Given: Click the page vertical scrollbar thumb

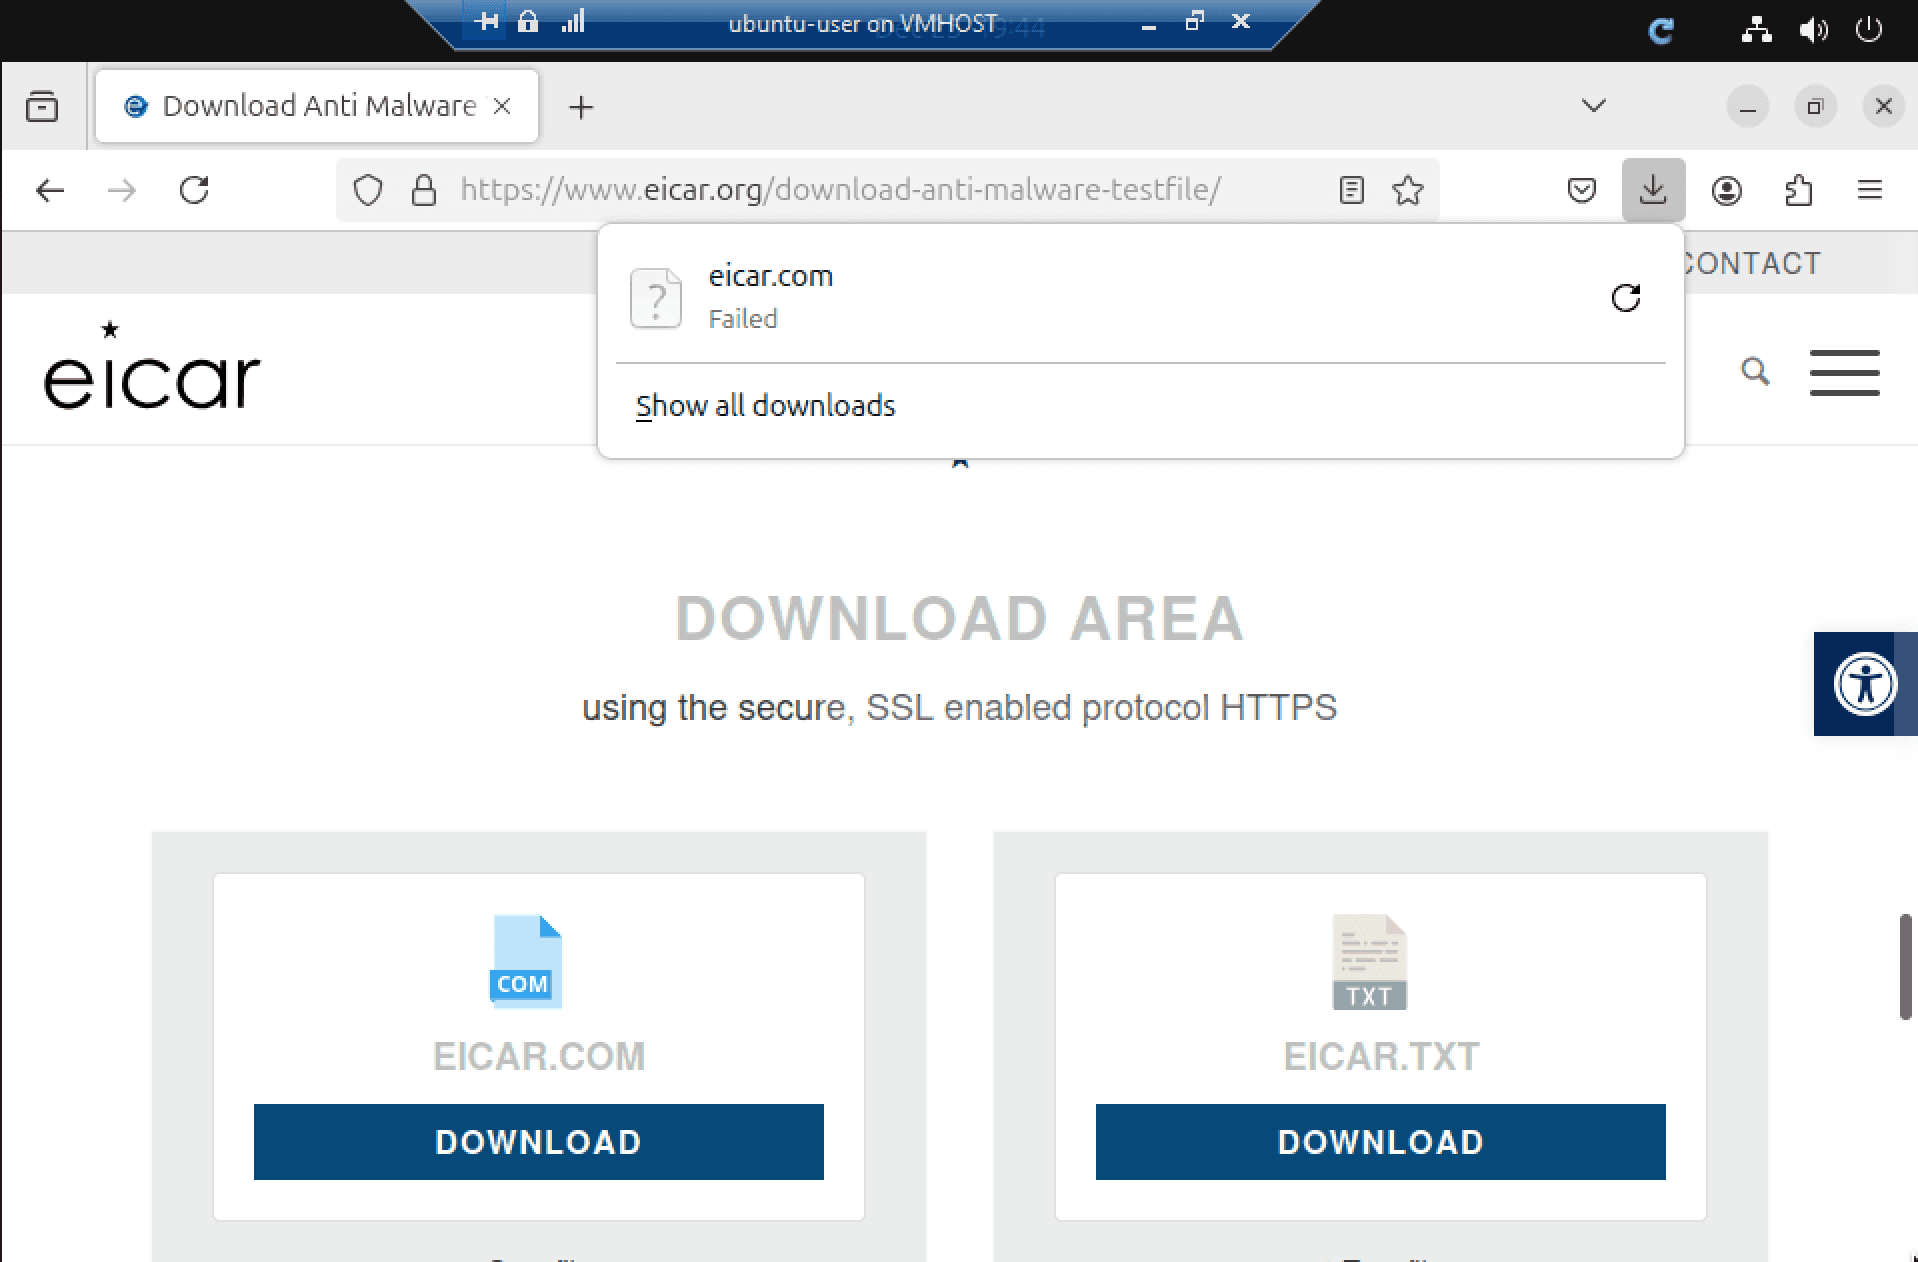Looking at the screenshot, I should pos(1906,966).
